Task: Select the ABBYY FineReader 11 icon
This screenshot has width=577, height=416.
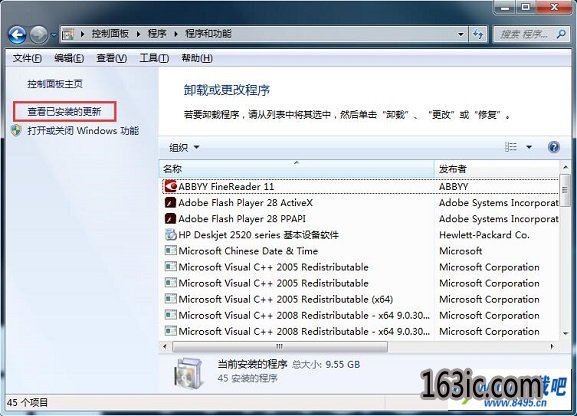Action: pyautogui.click(x=170, y=186)
